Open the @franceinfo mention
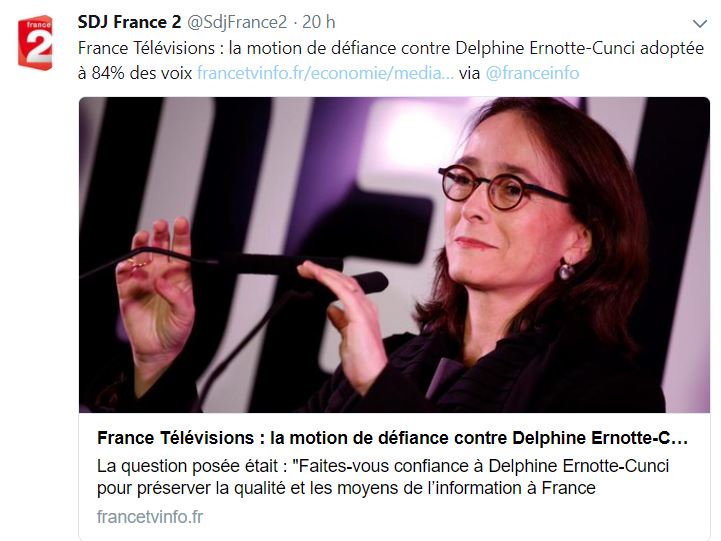The image size is (721, 541). click(x=532, y=73)
